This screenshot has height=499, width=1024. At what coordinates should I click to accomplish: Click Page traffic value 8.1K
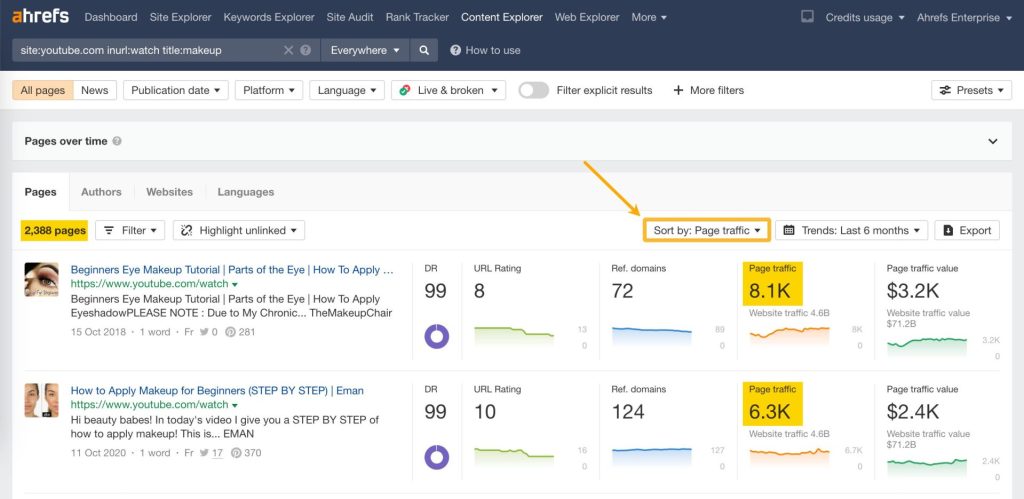coord(770,291)
